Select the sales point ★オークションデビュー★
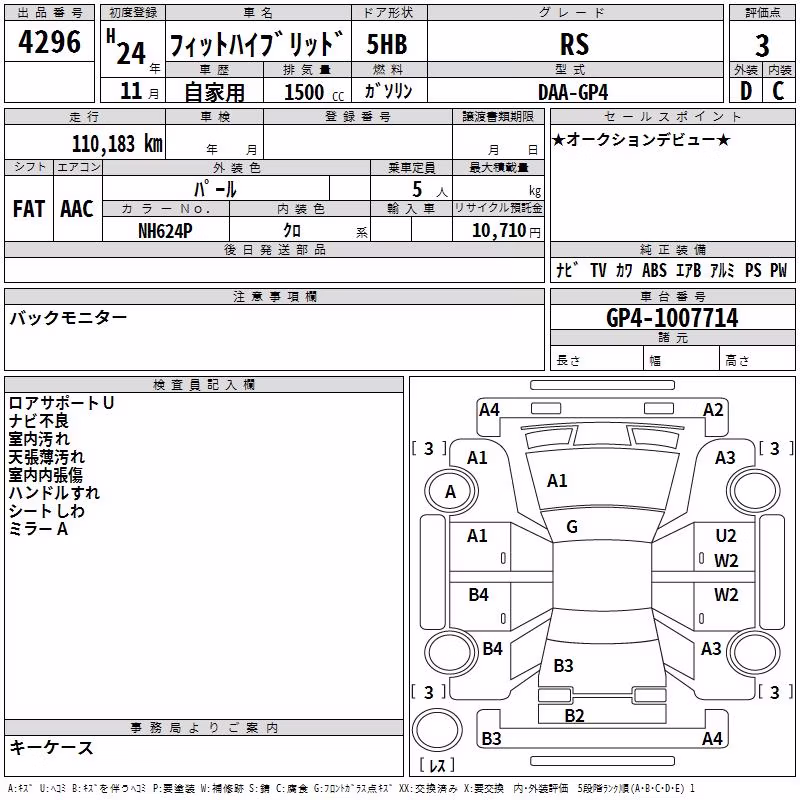 pos(641,139)
